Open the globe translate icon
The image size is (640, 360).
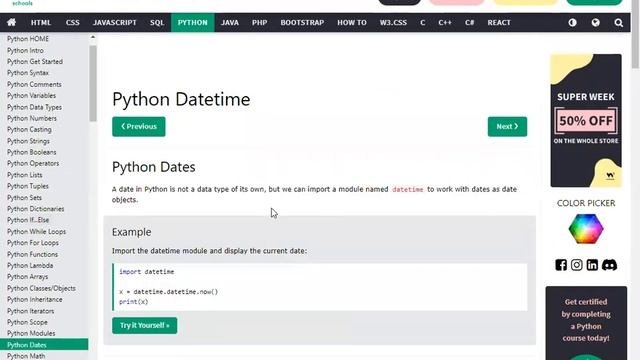click(596, 22)
